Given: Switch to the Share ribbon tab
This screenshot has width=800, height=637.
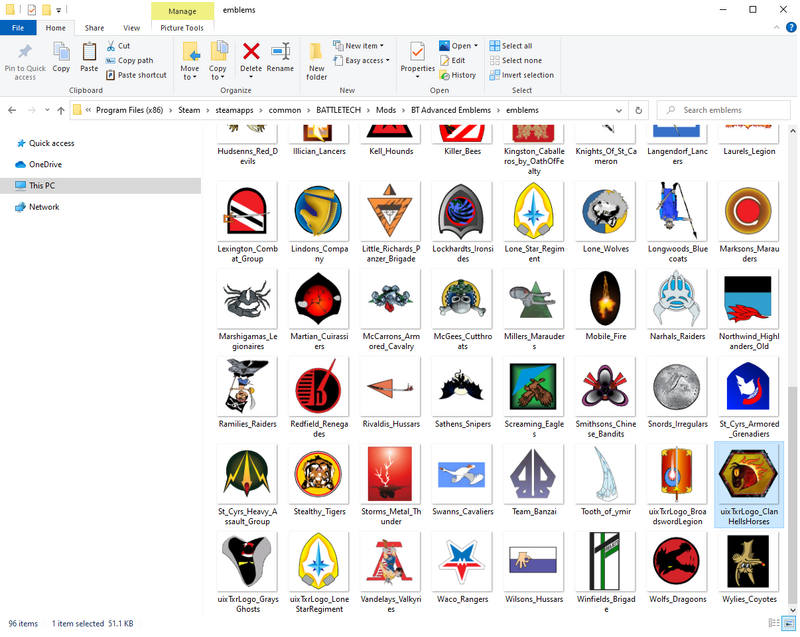Looking at the screenshot, I should click(94, 28).
